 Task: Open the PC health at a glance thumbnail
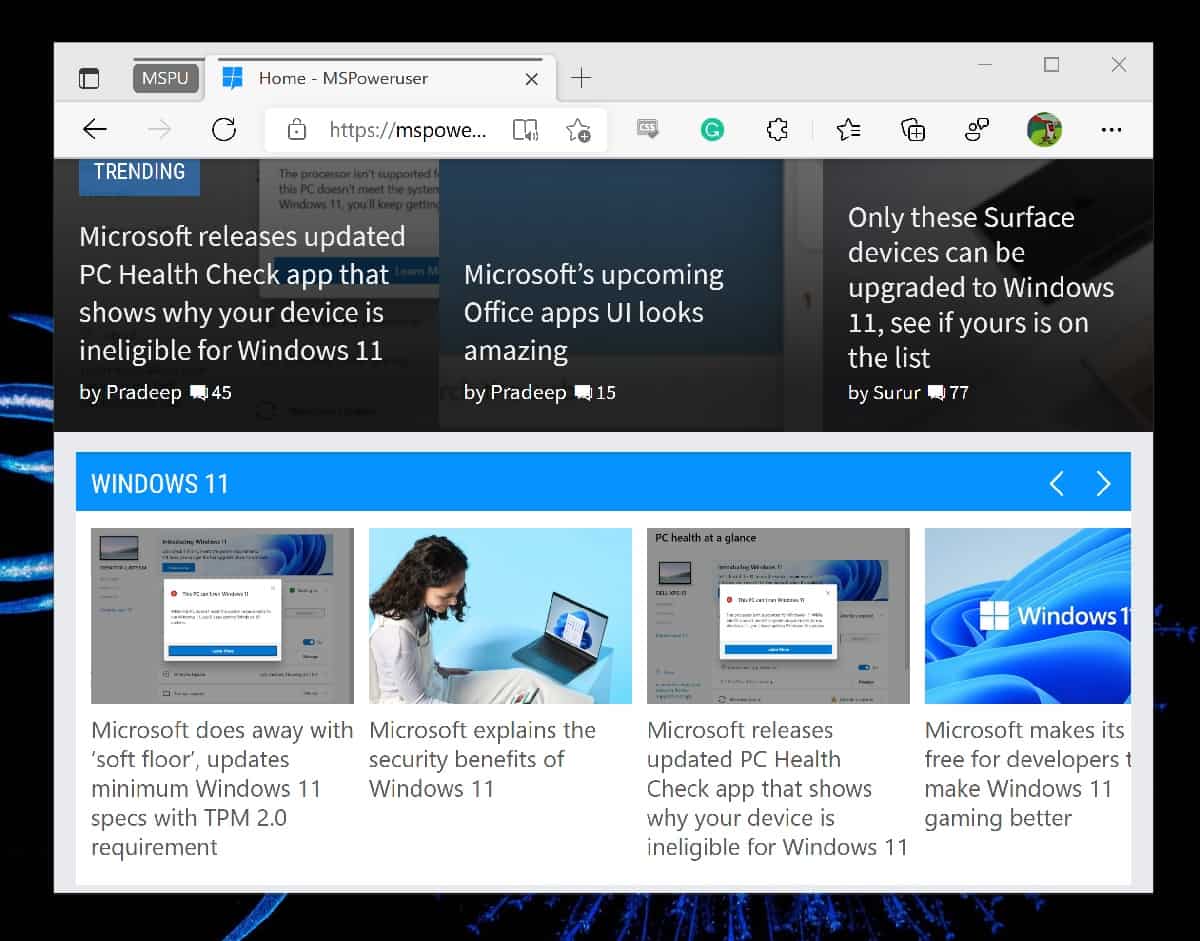778,616
